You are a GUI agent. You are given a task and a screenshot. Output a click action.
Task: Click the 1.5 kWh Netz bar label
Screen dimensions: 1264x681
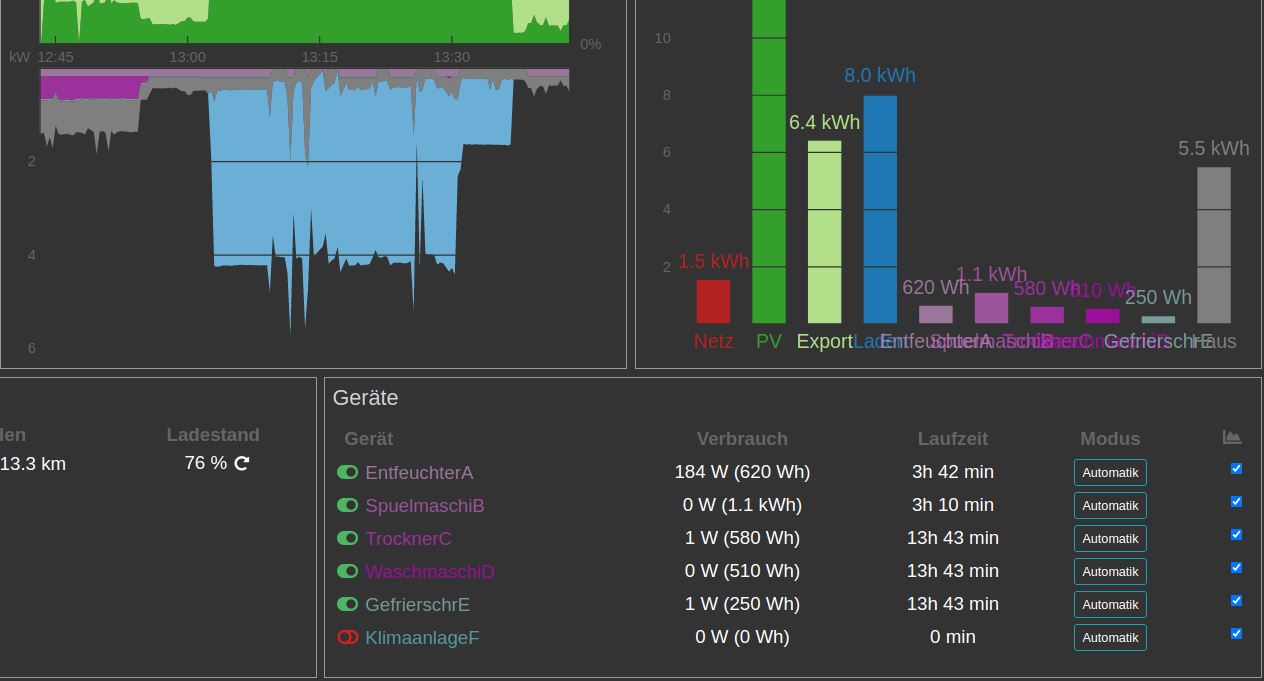coord(713,261)
